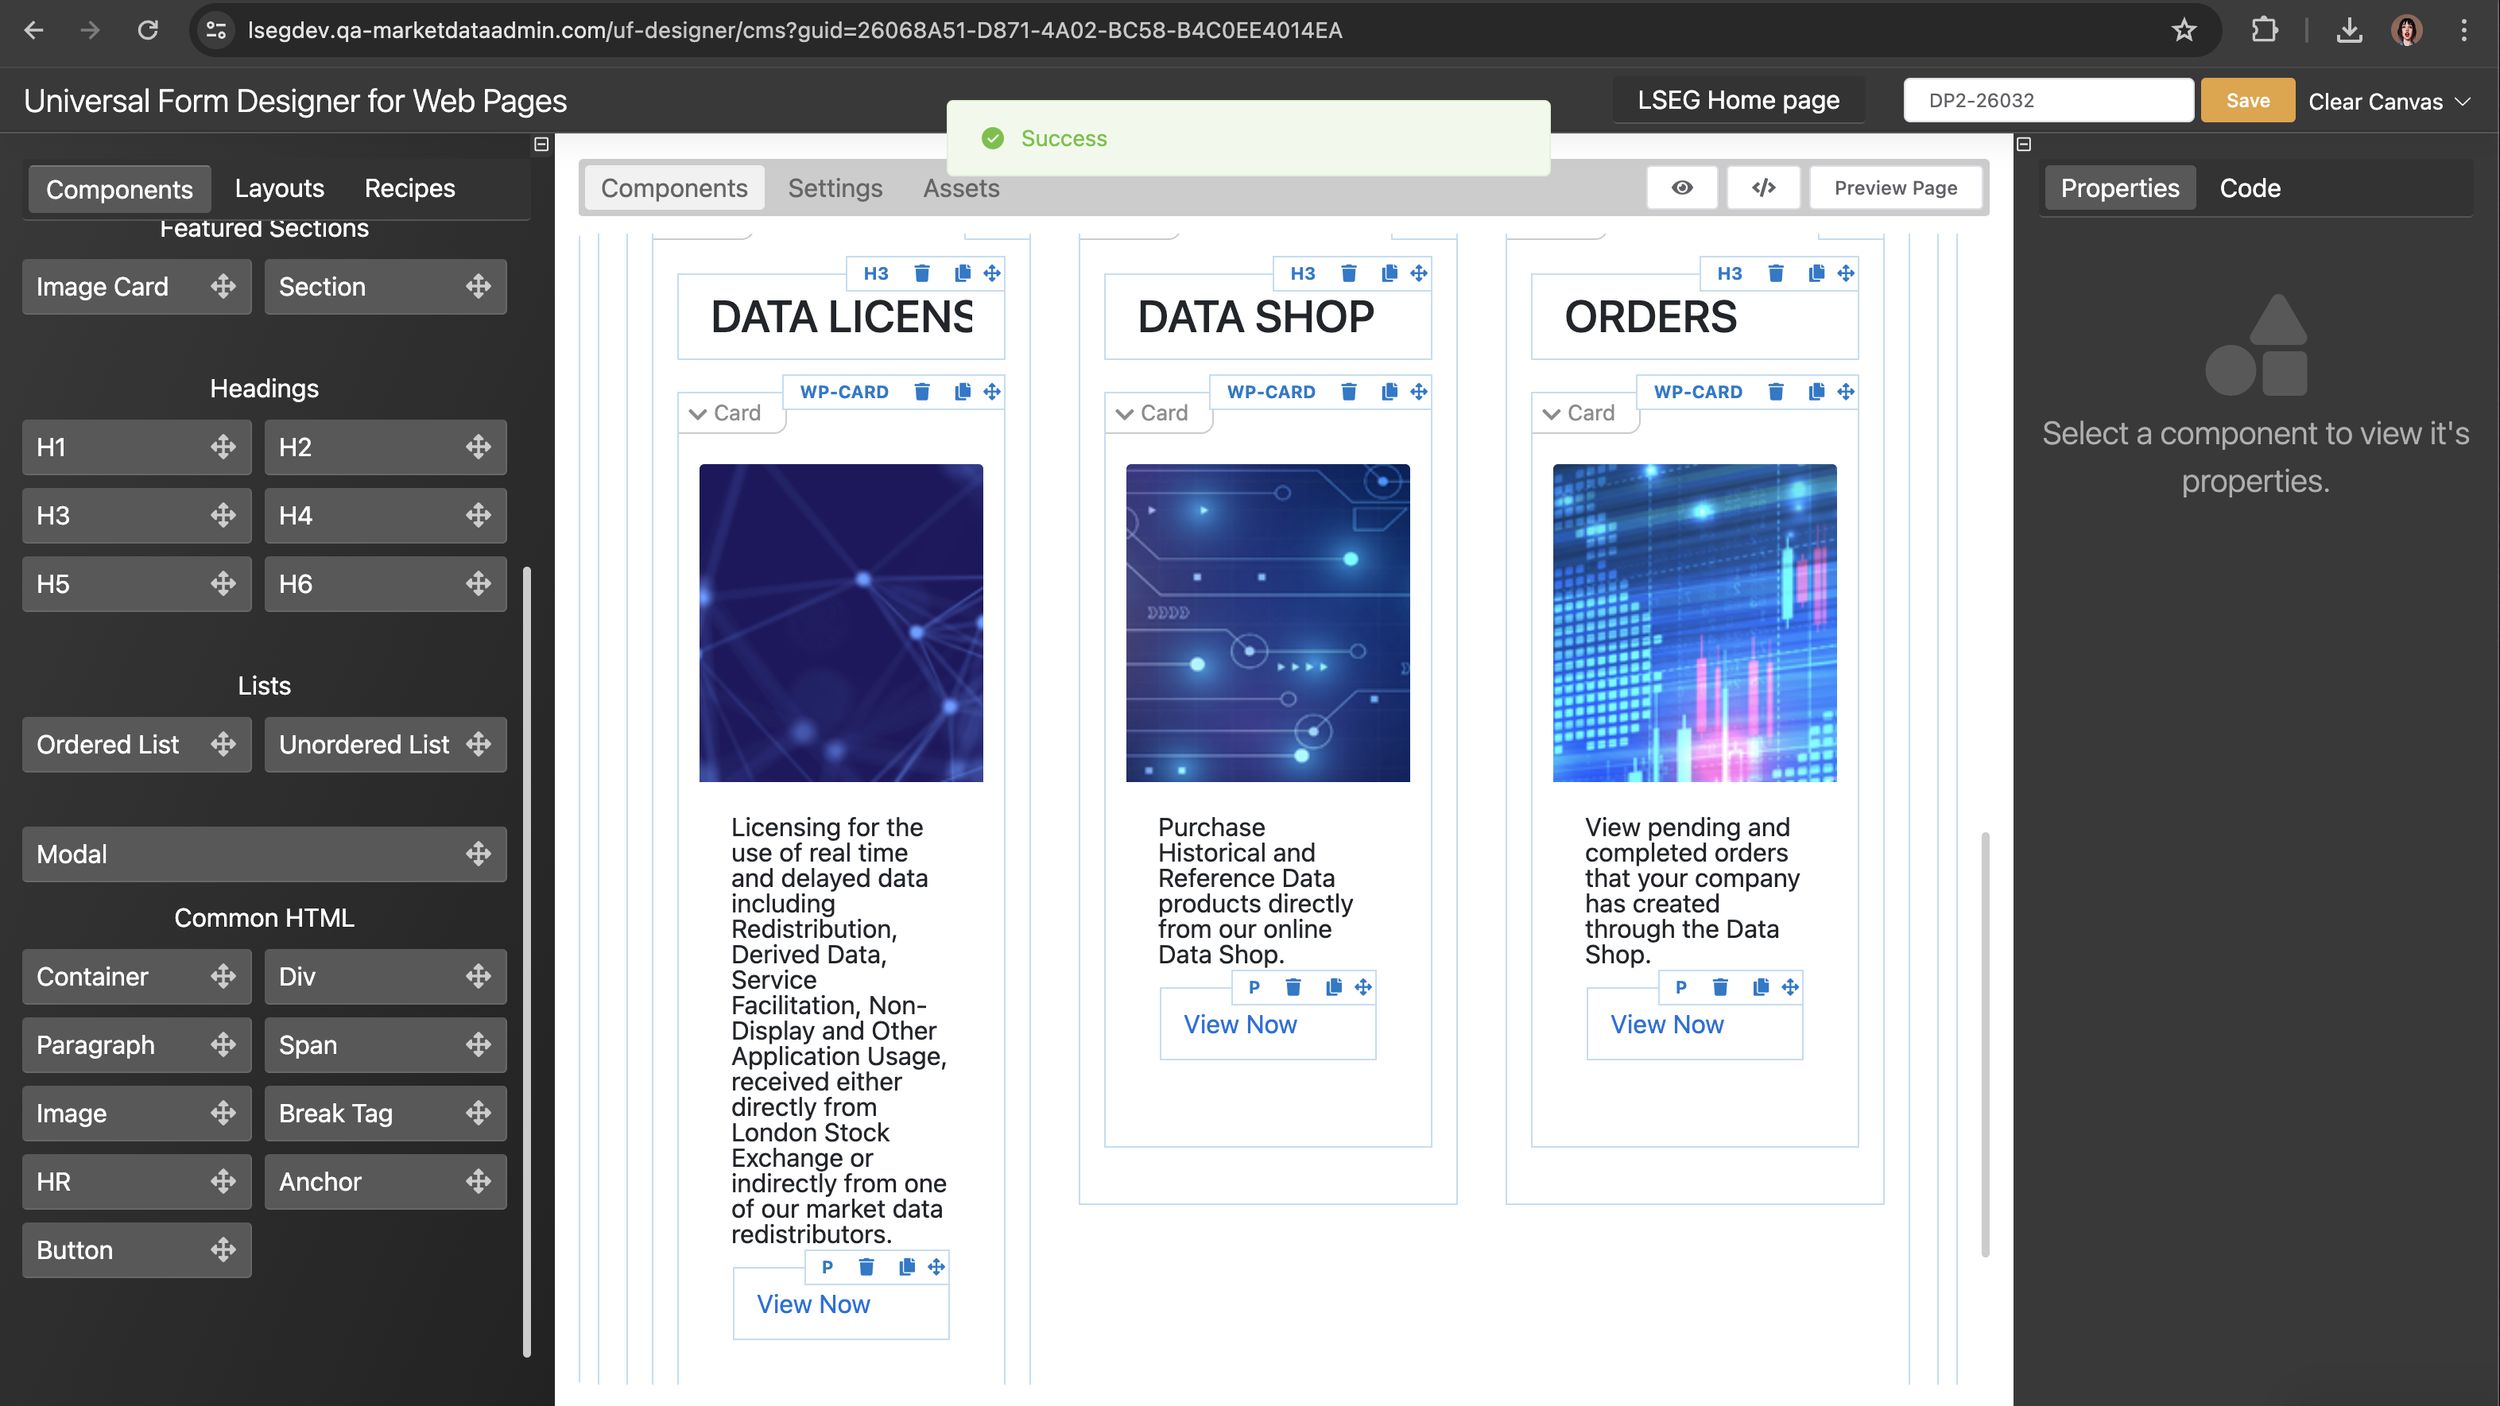The image size is (2500, 1406).
Task: Click the orange Save button
Action: click(x=2247, y=100)
